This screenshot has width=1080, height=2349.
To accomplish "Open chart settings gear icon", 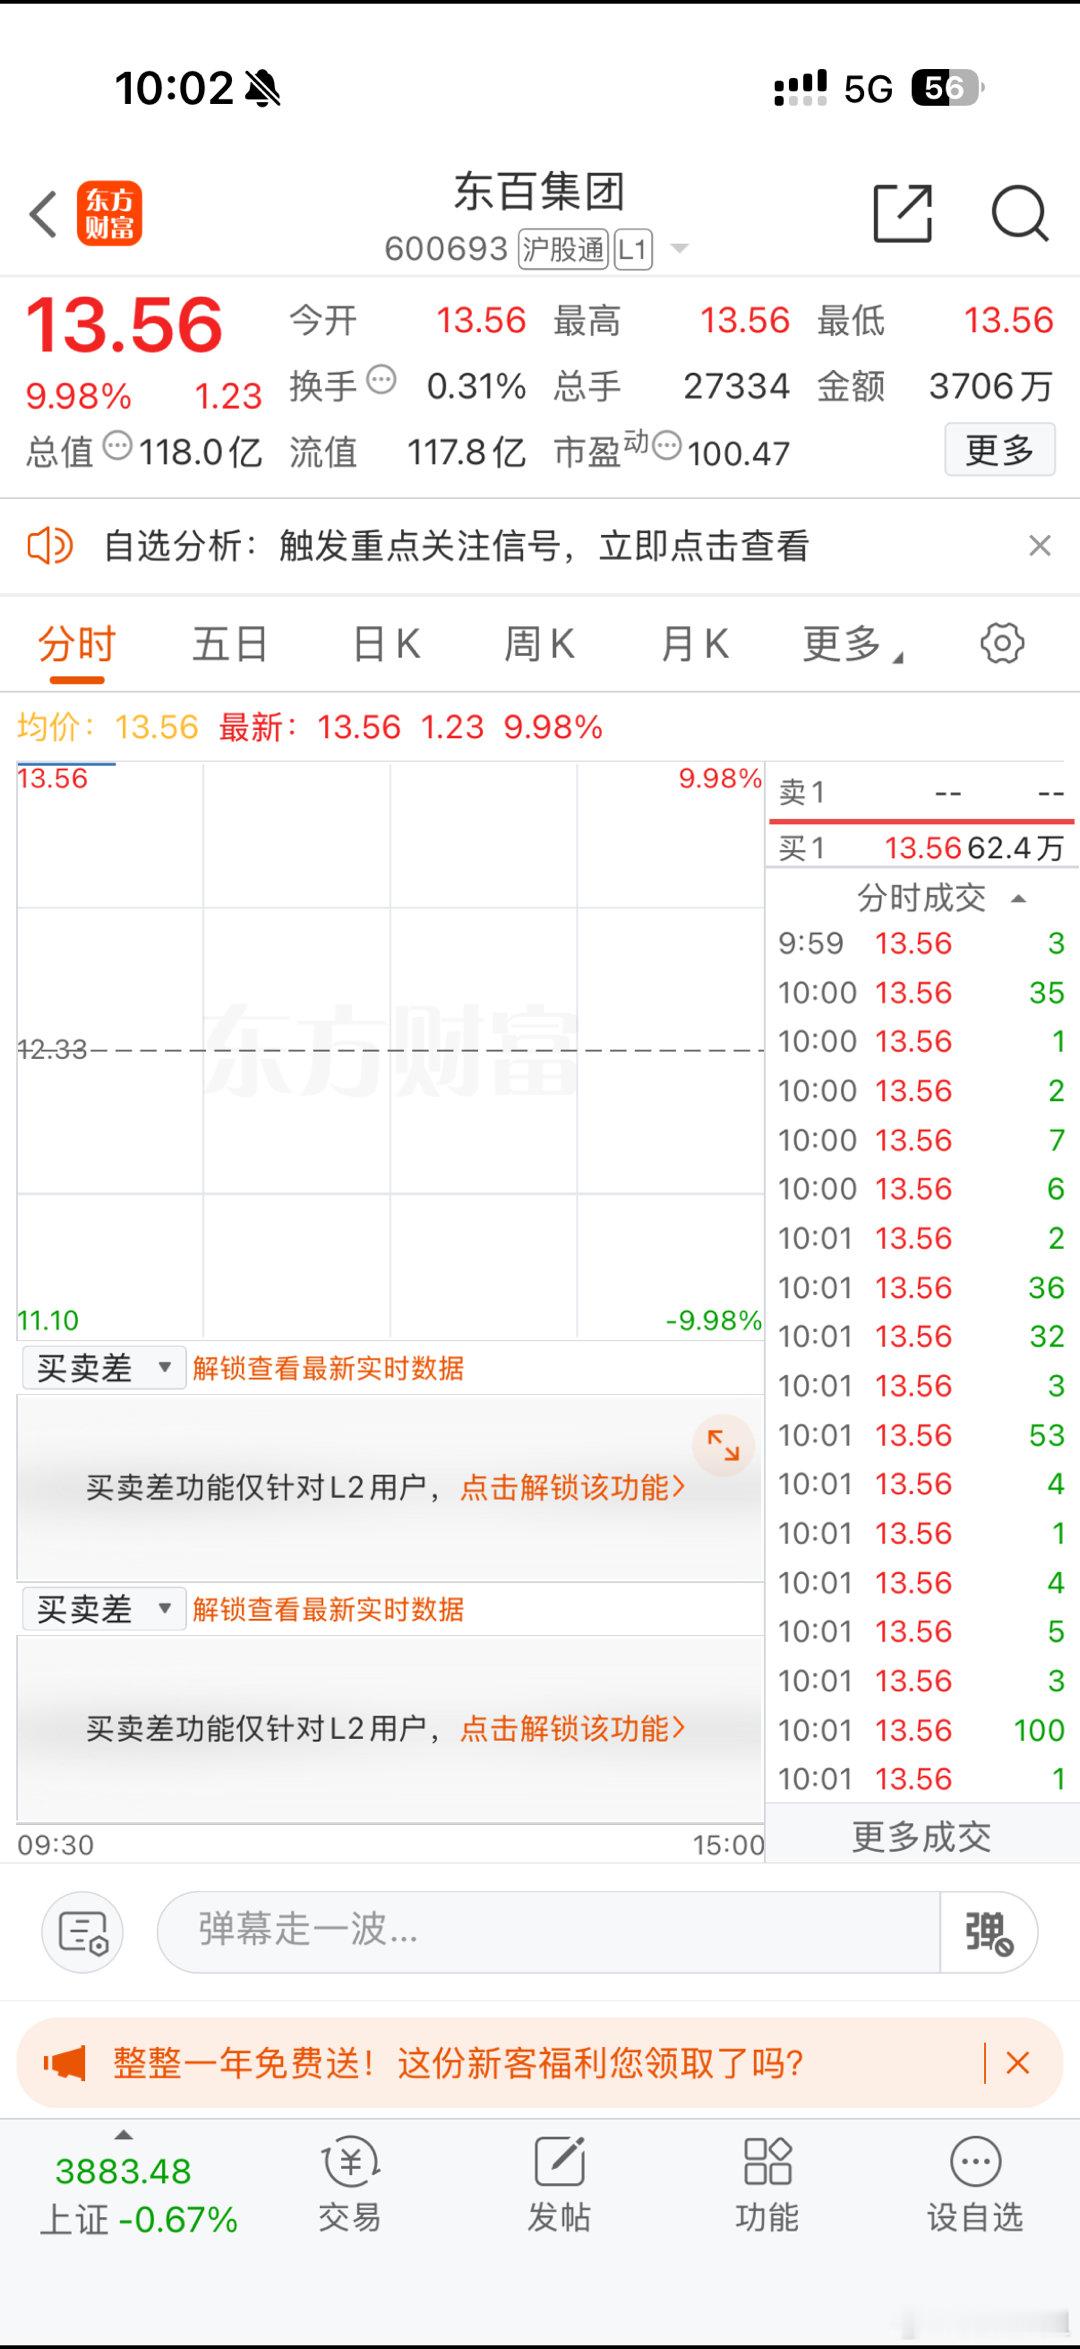I will pyautogui.click(x=1002, y=643).
